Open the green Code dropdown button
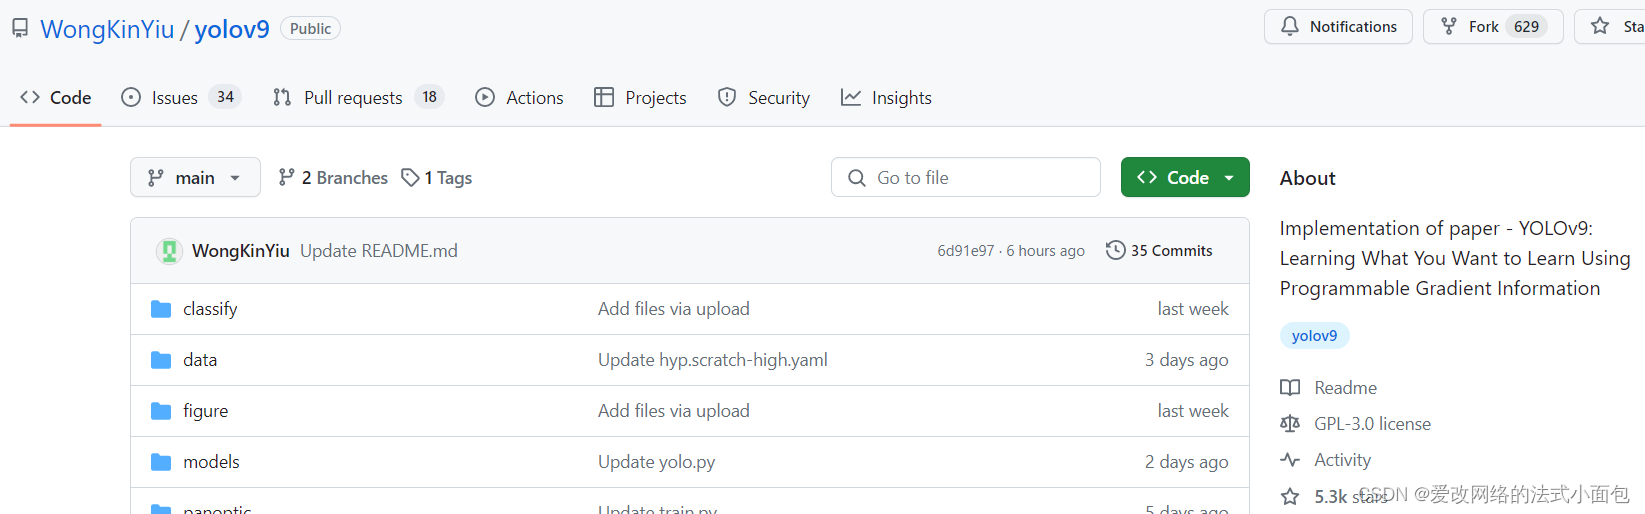Screen dimensions: 1645x514 1185,177
